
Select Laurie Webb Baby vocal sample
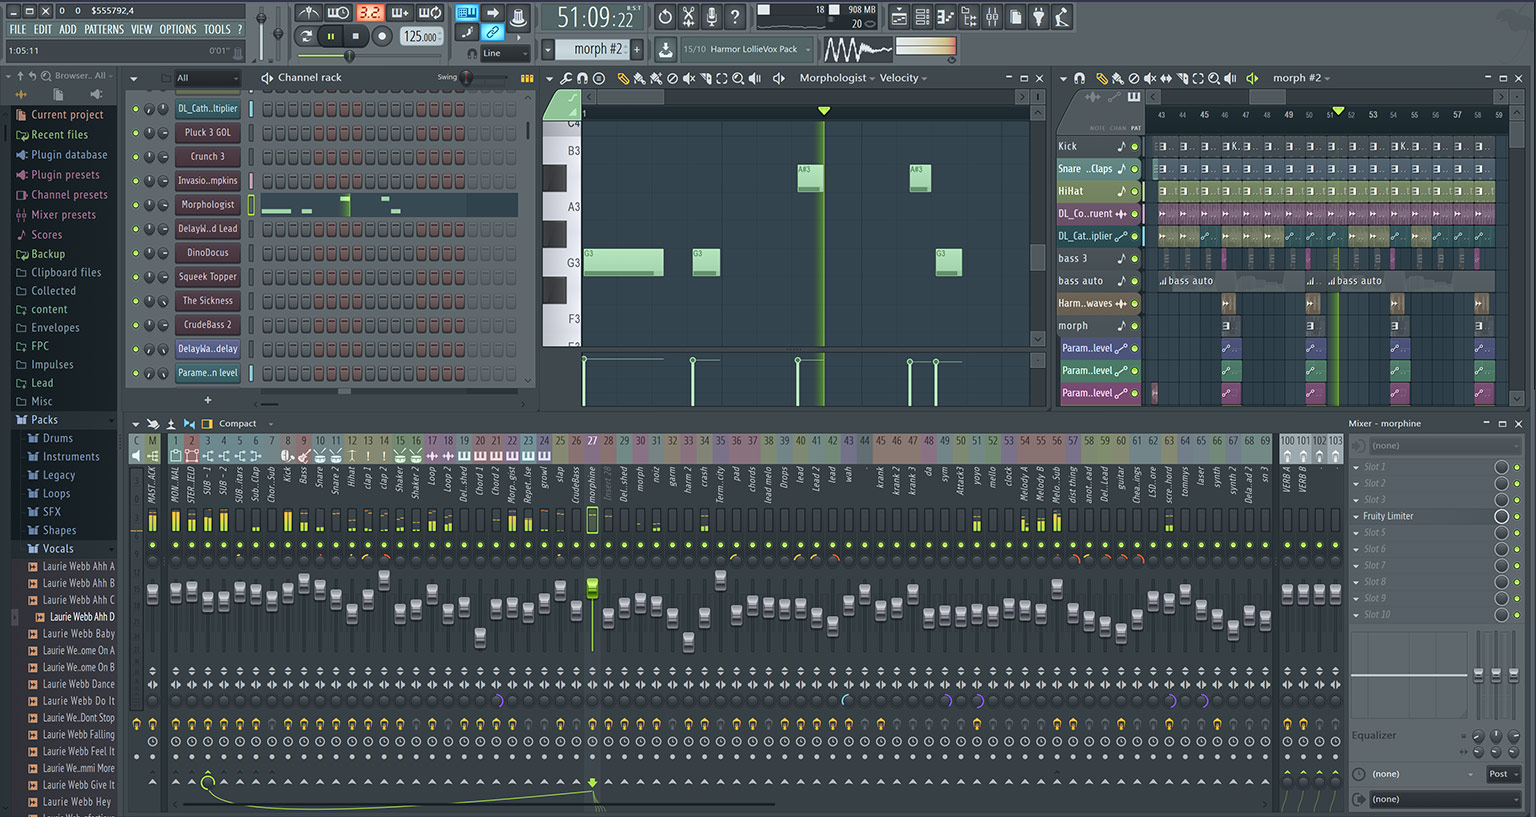79,634
